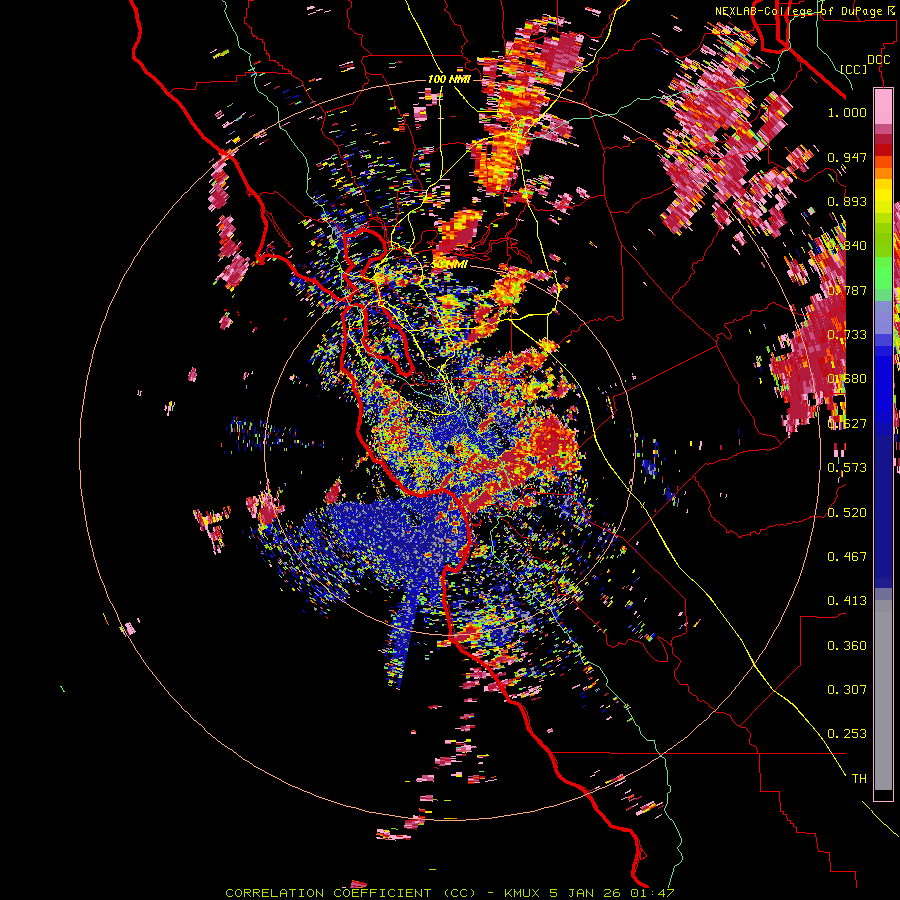Click the 0.360 scale value
900x900 pixels.
coord(847,646)
